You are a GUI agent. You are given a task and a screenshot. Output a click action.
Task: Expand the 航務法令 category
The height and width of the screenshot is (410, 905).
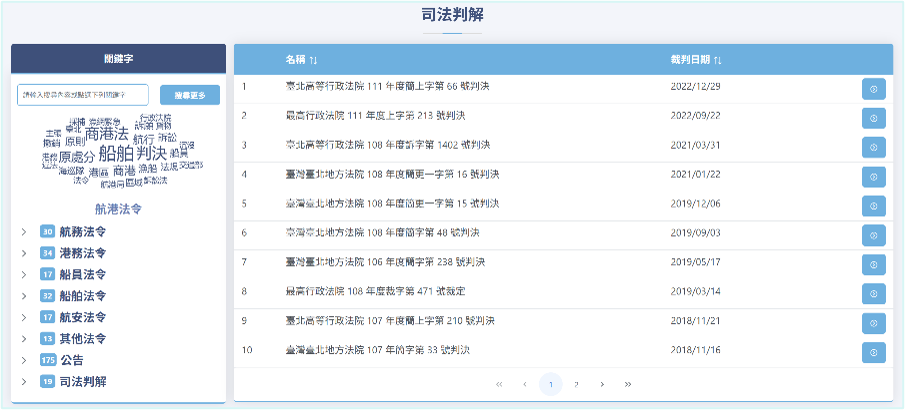24,232
